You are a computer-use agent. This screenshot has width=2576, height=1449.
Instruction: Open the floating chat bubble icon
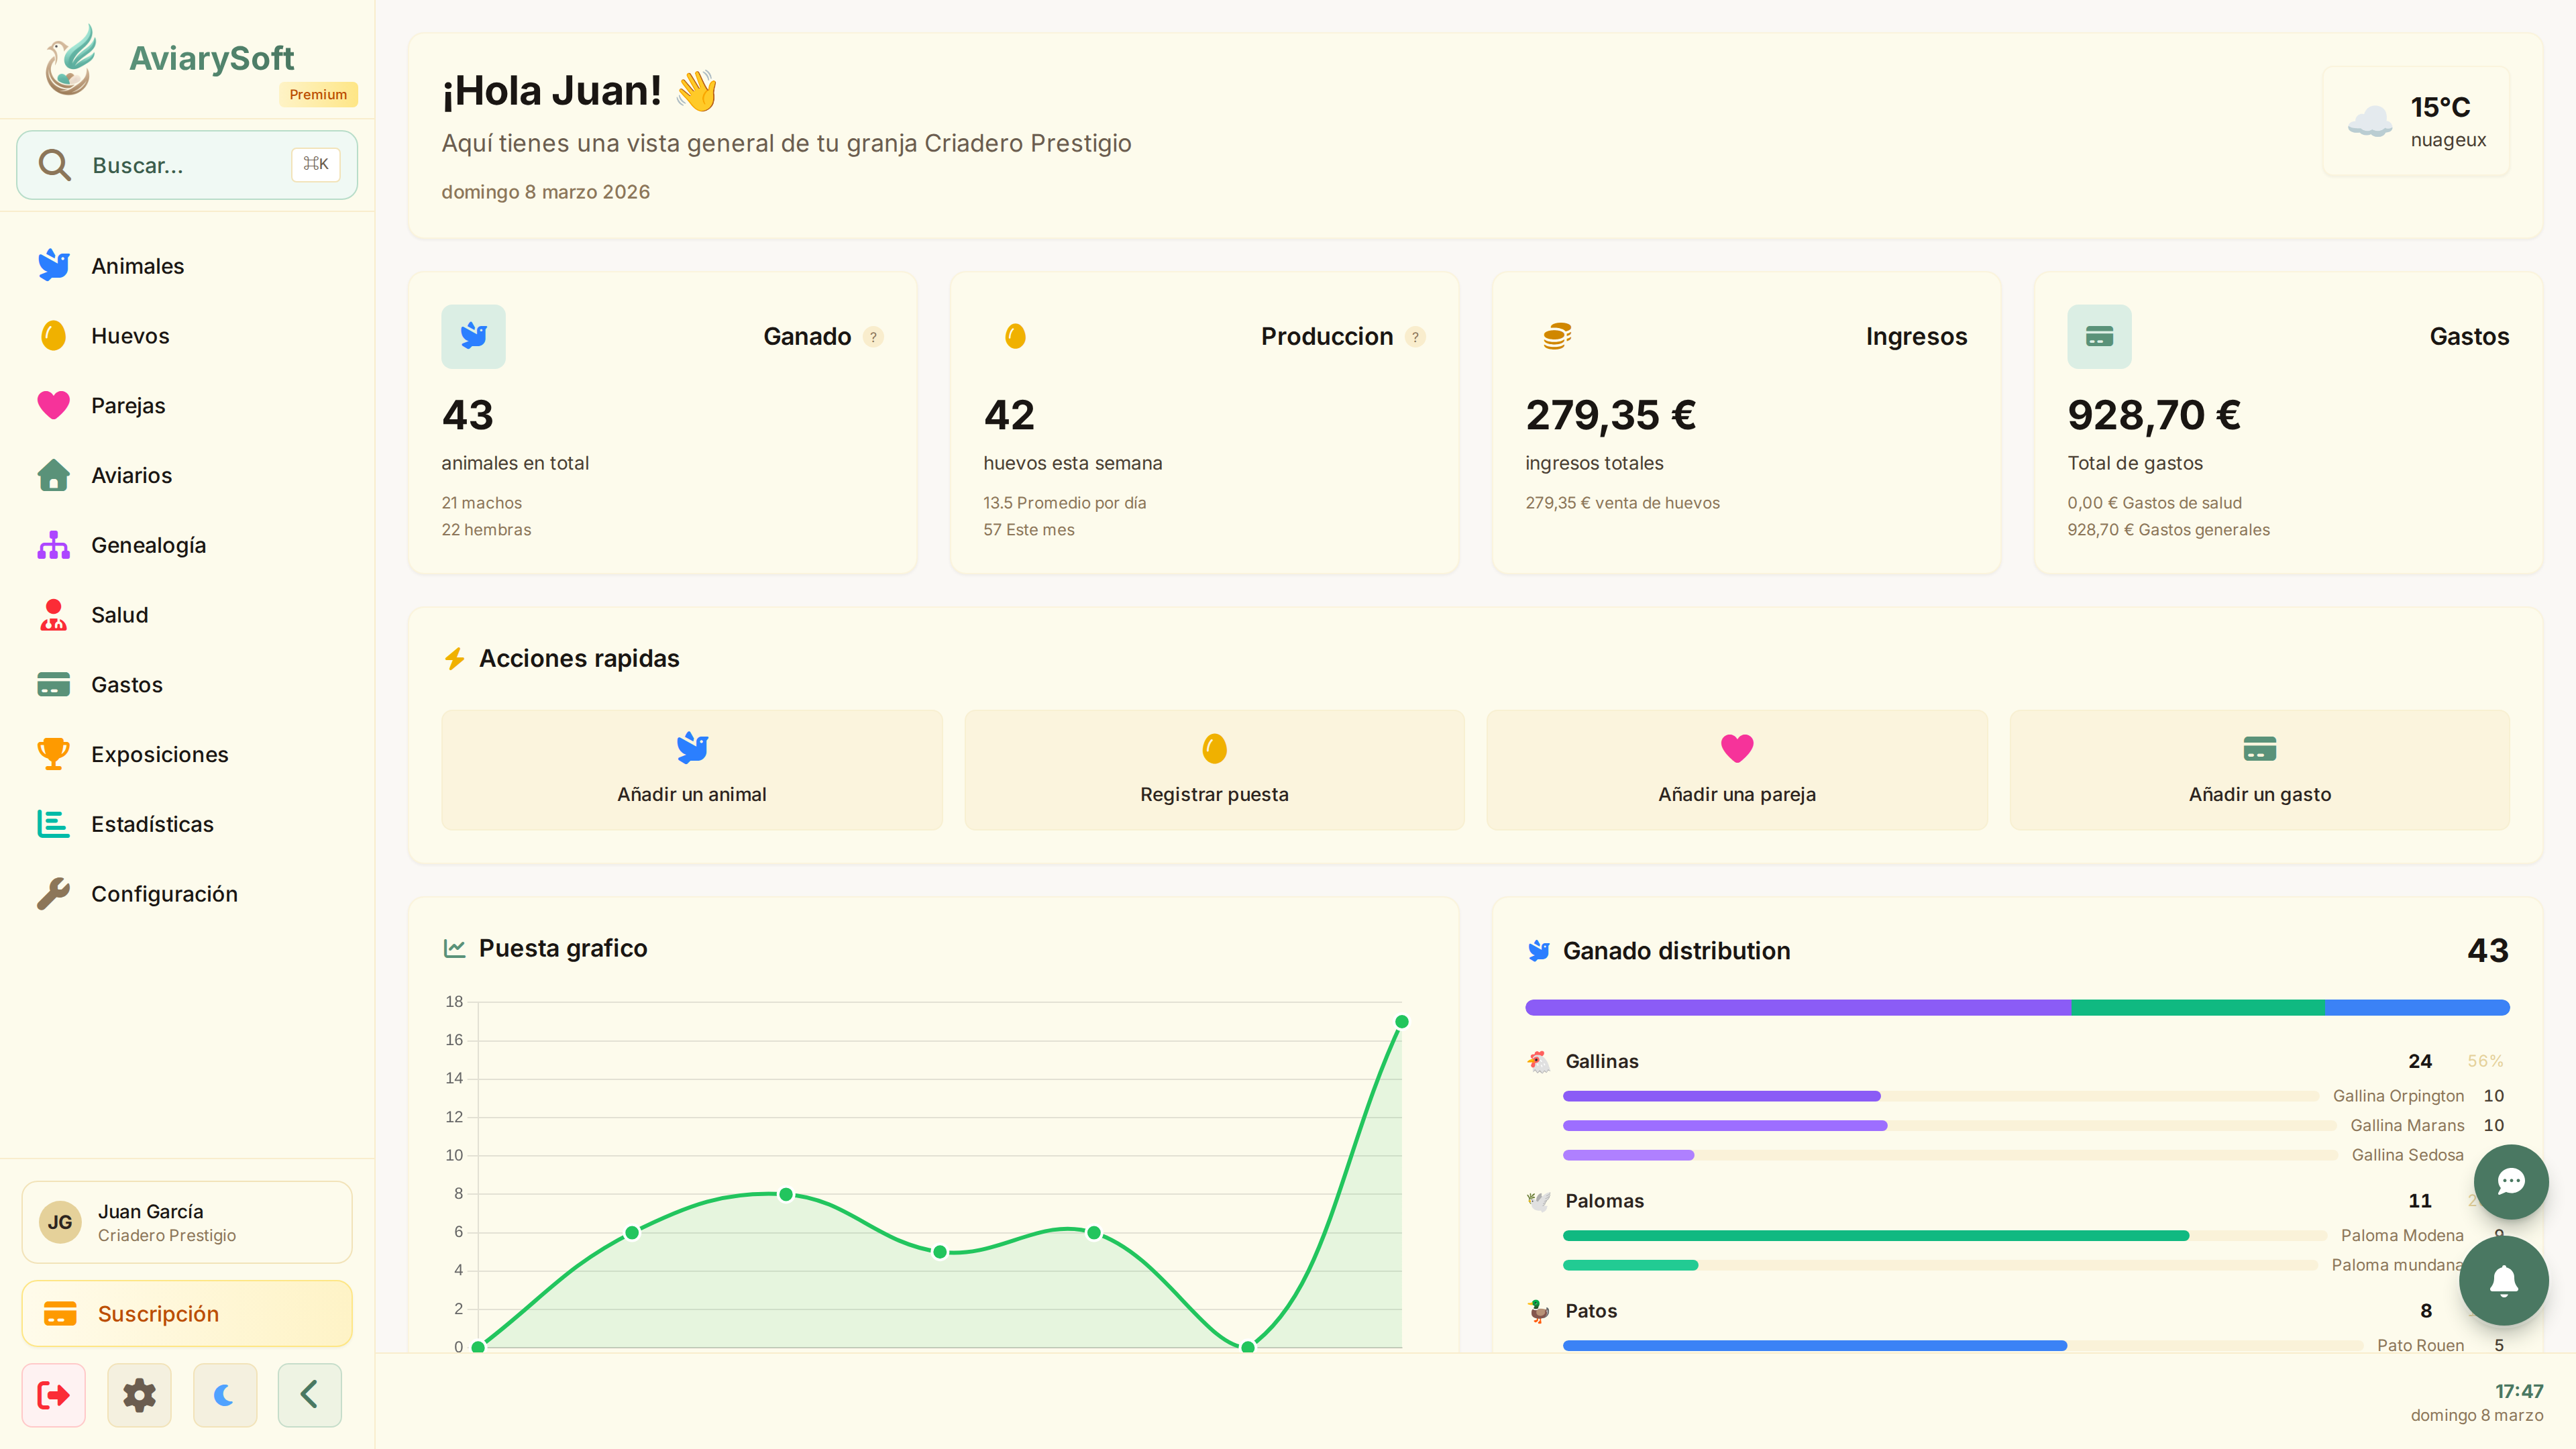tap(2511, 1182)
